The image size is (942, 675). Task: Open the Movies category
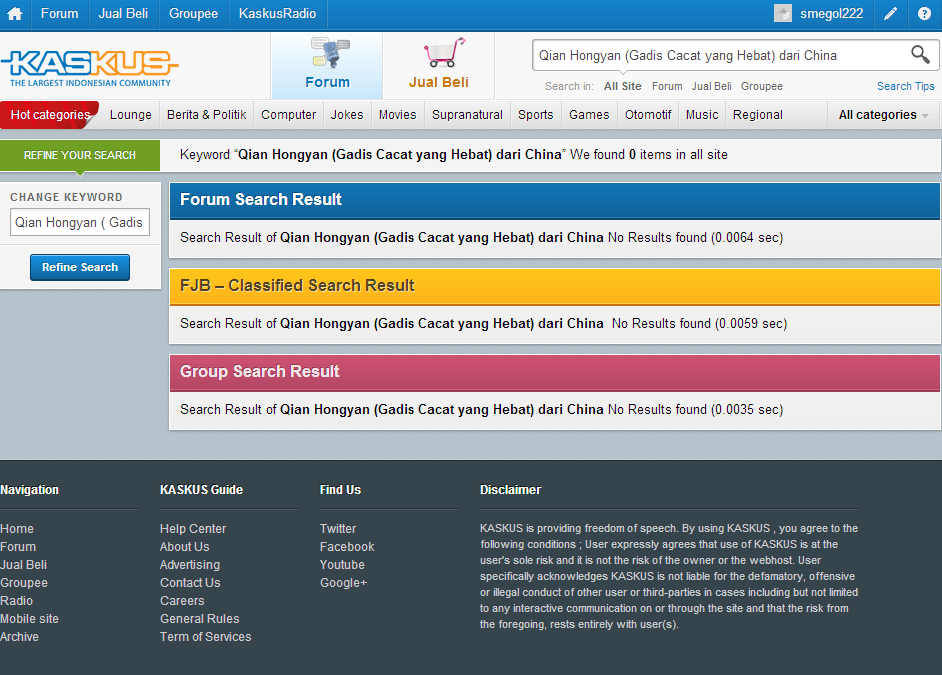coord(397,115)
